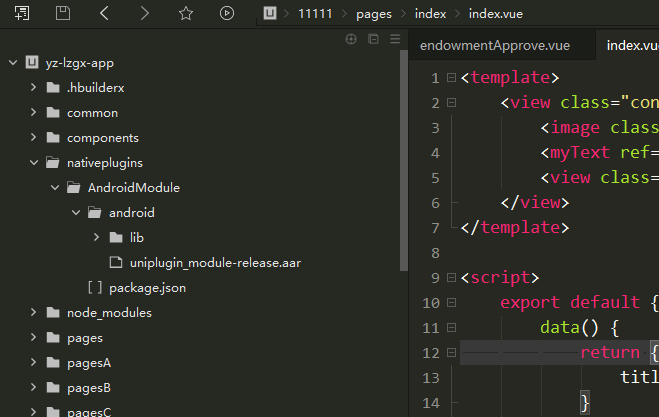This screenshot has height=417, width=659.
Task: Place cursor on the return keyword
Action: pos(610,352)
